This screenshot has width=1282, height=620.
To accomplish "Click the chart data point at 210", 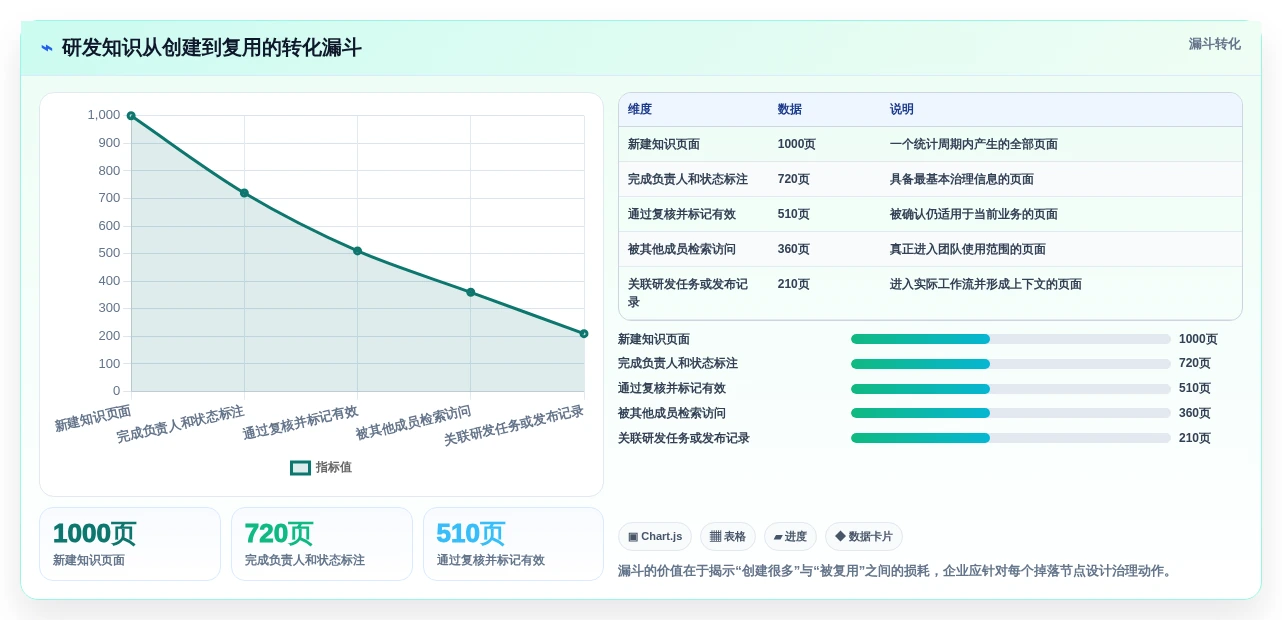I will coord(584,334).
